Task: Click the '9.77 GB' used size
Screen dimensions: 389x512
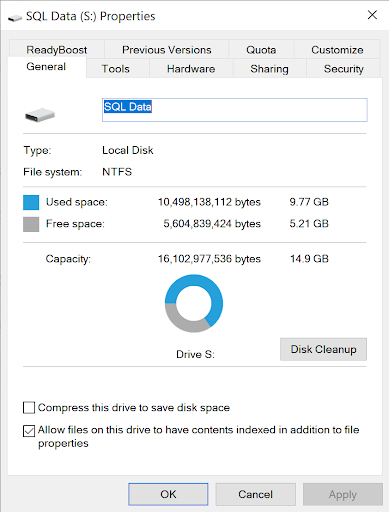Action: [x=309, y=202]
